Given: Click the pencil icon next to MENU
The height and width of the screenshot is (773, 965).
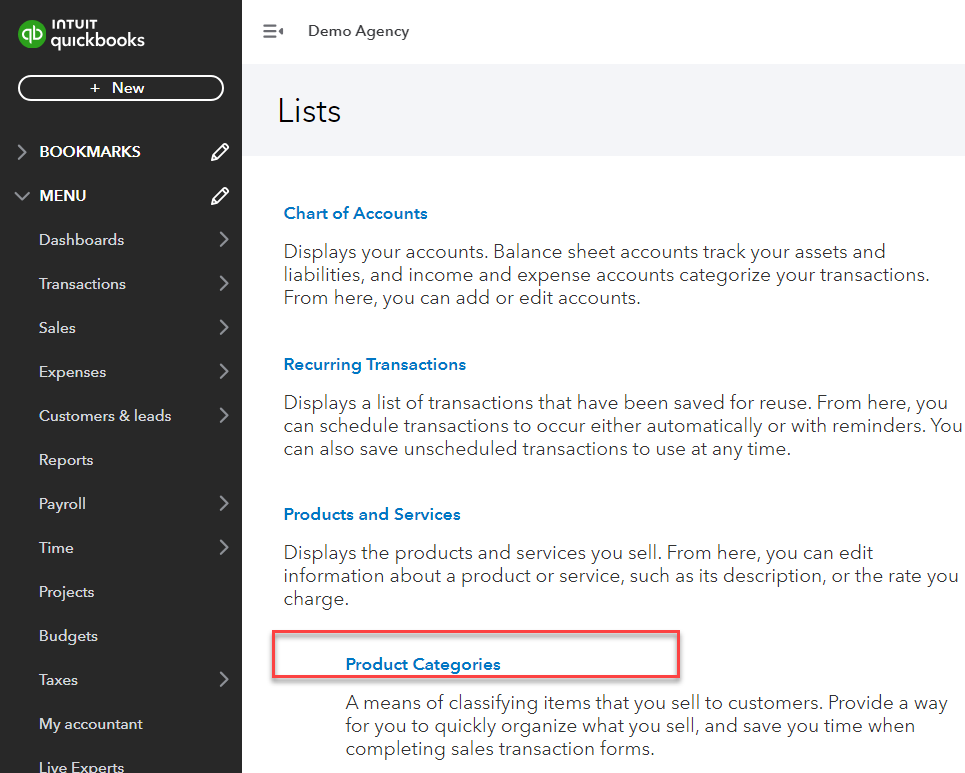Looking at the screenshot, I should coord(219,196).
